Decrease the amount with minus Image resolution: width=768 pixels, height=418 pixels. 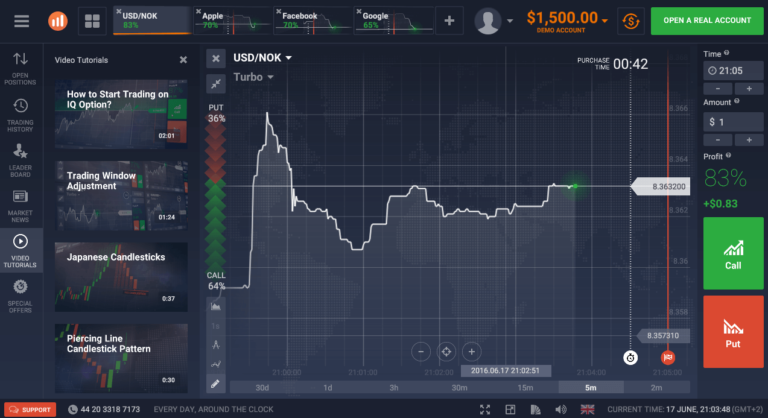point(718,140)
